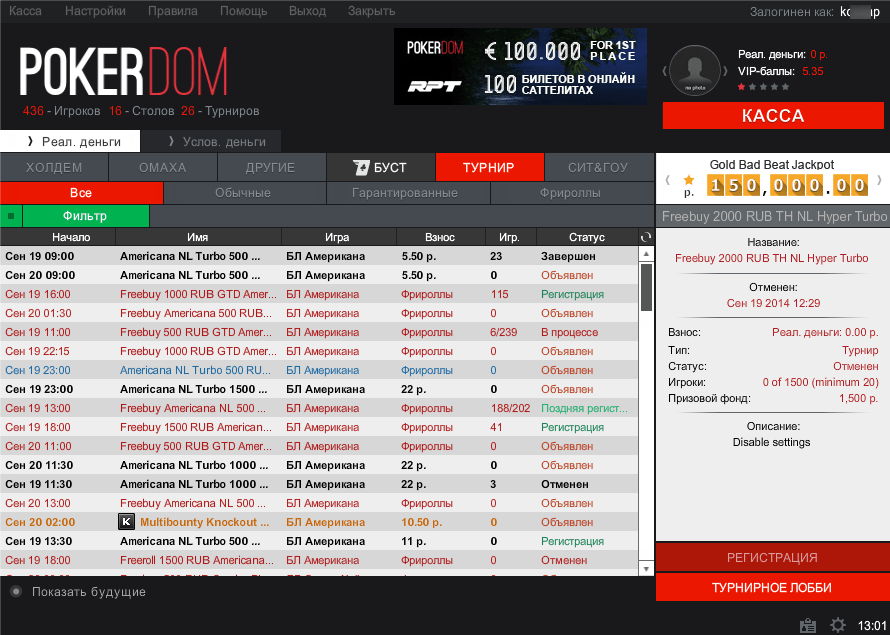Open the 'Настройки' menu
This screenshot has width=890, height=635.
(x=95, y=12)
